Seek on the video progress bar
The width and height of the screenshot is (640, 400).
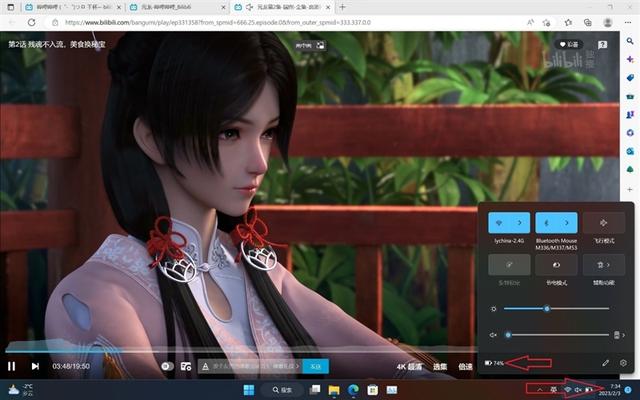[241, 350]
